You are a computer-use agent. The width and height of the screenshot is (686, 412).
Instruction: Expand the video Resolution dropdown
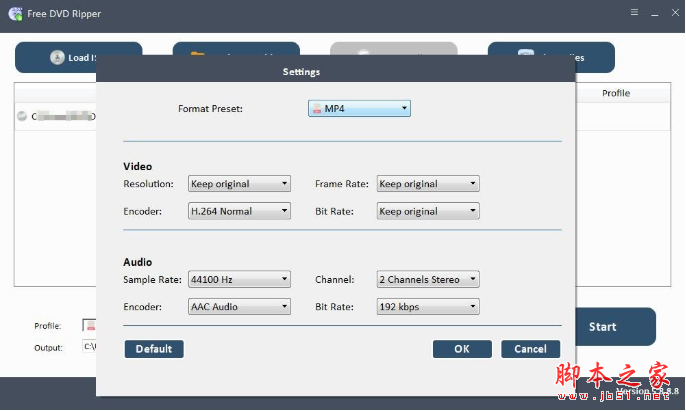tap(239, 184)
